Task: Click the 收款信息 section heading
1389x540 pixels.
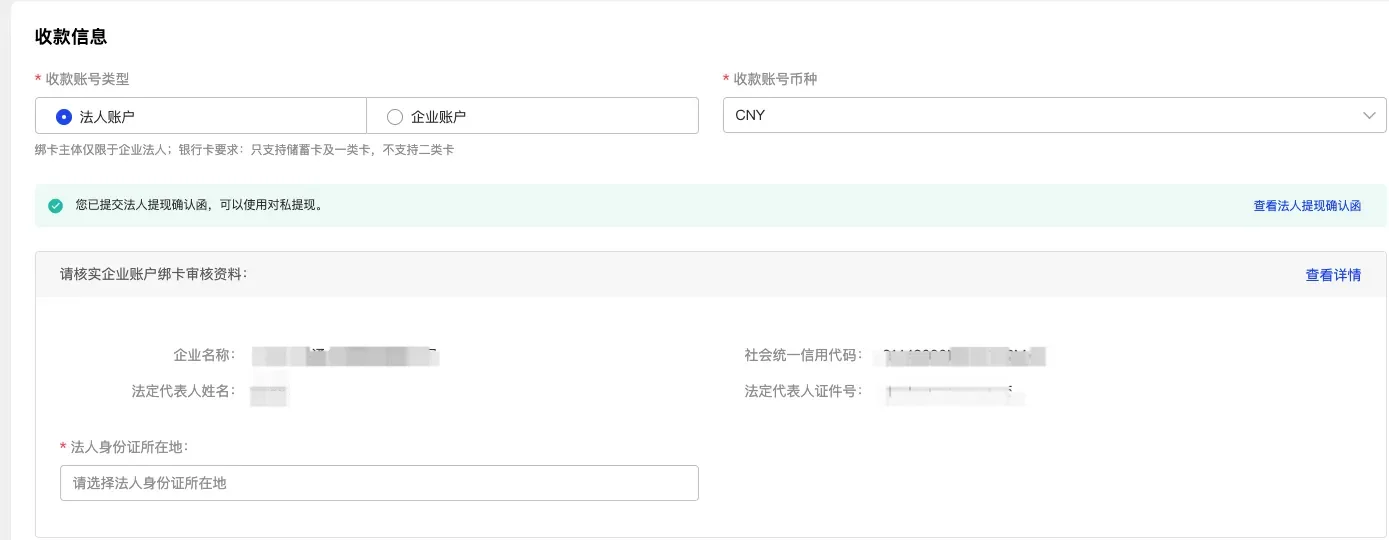Action: 71,37
